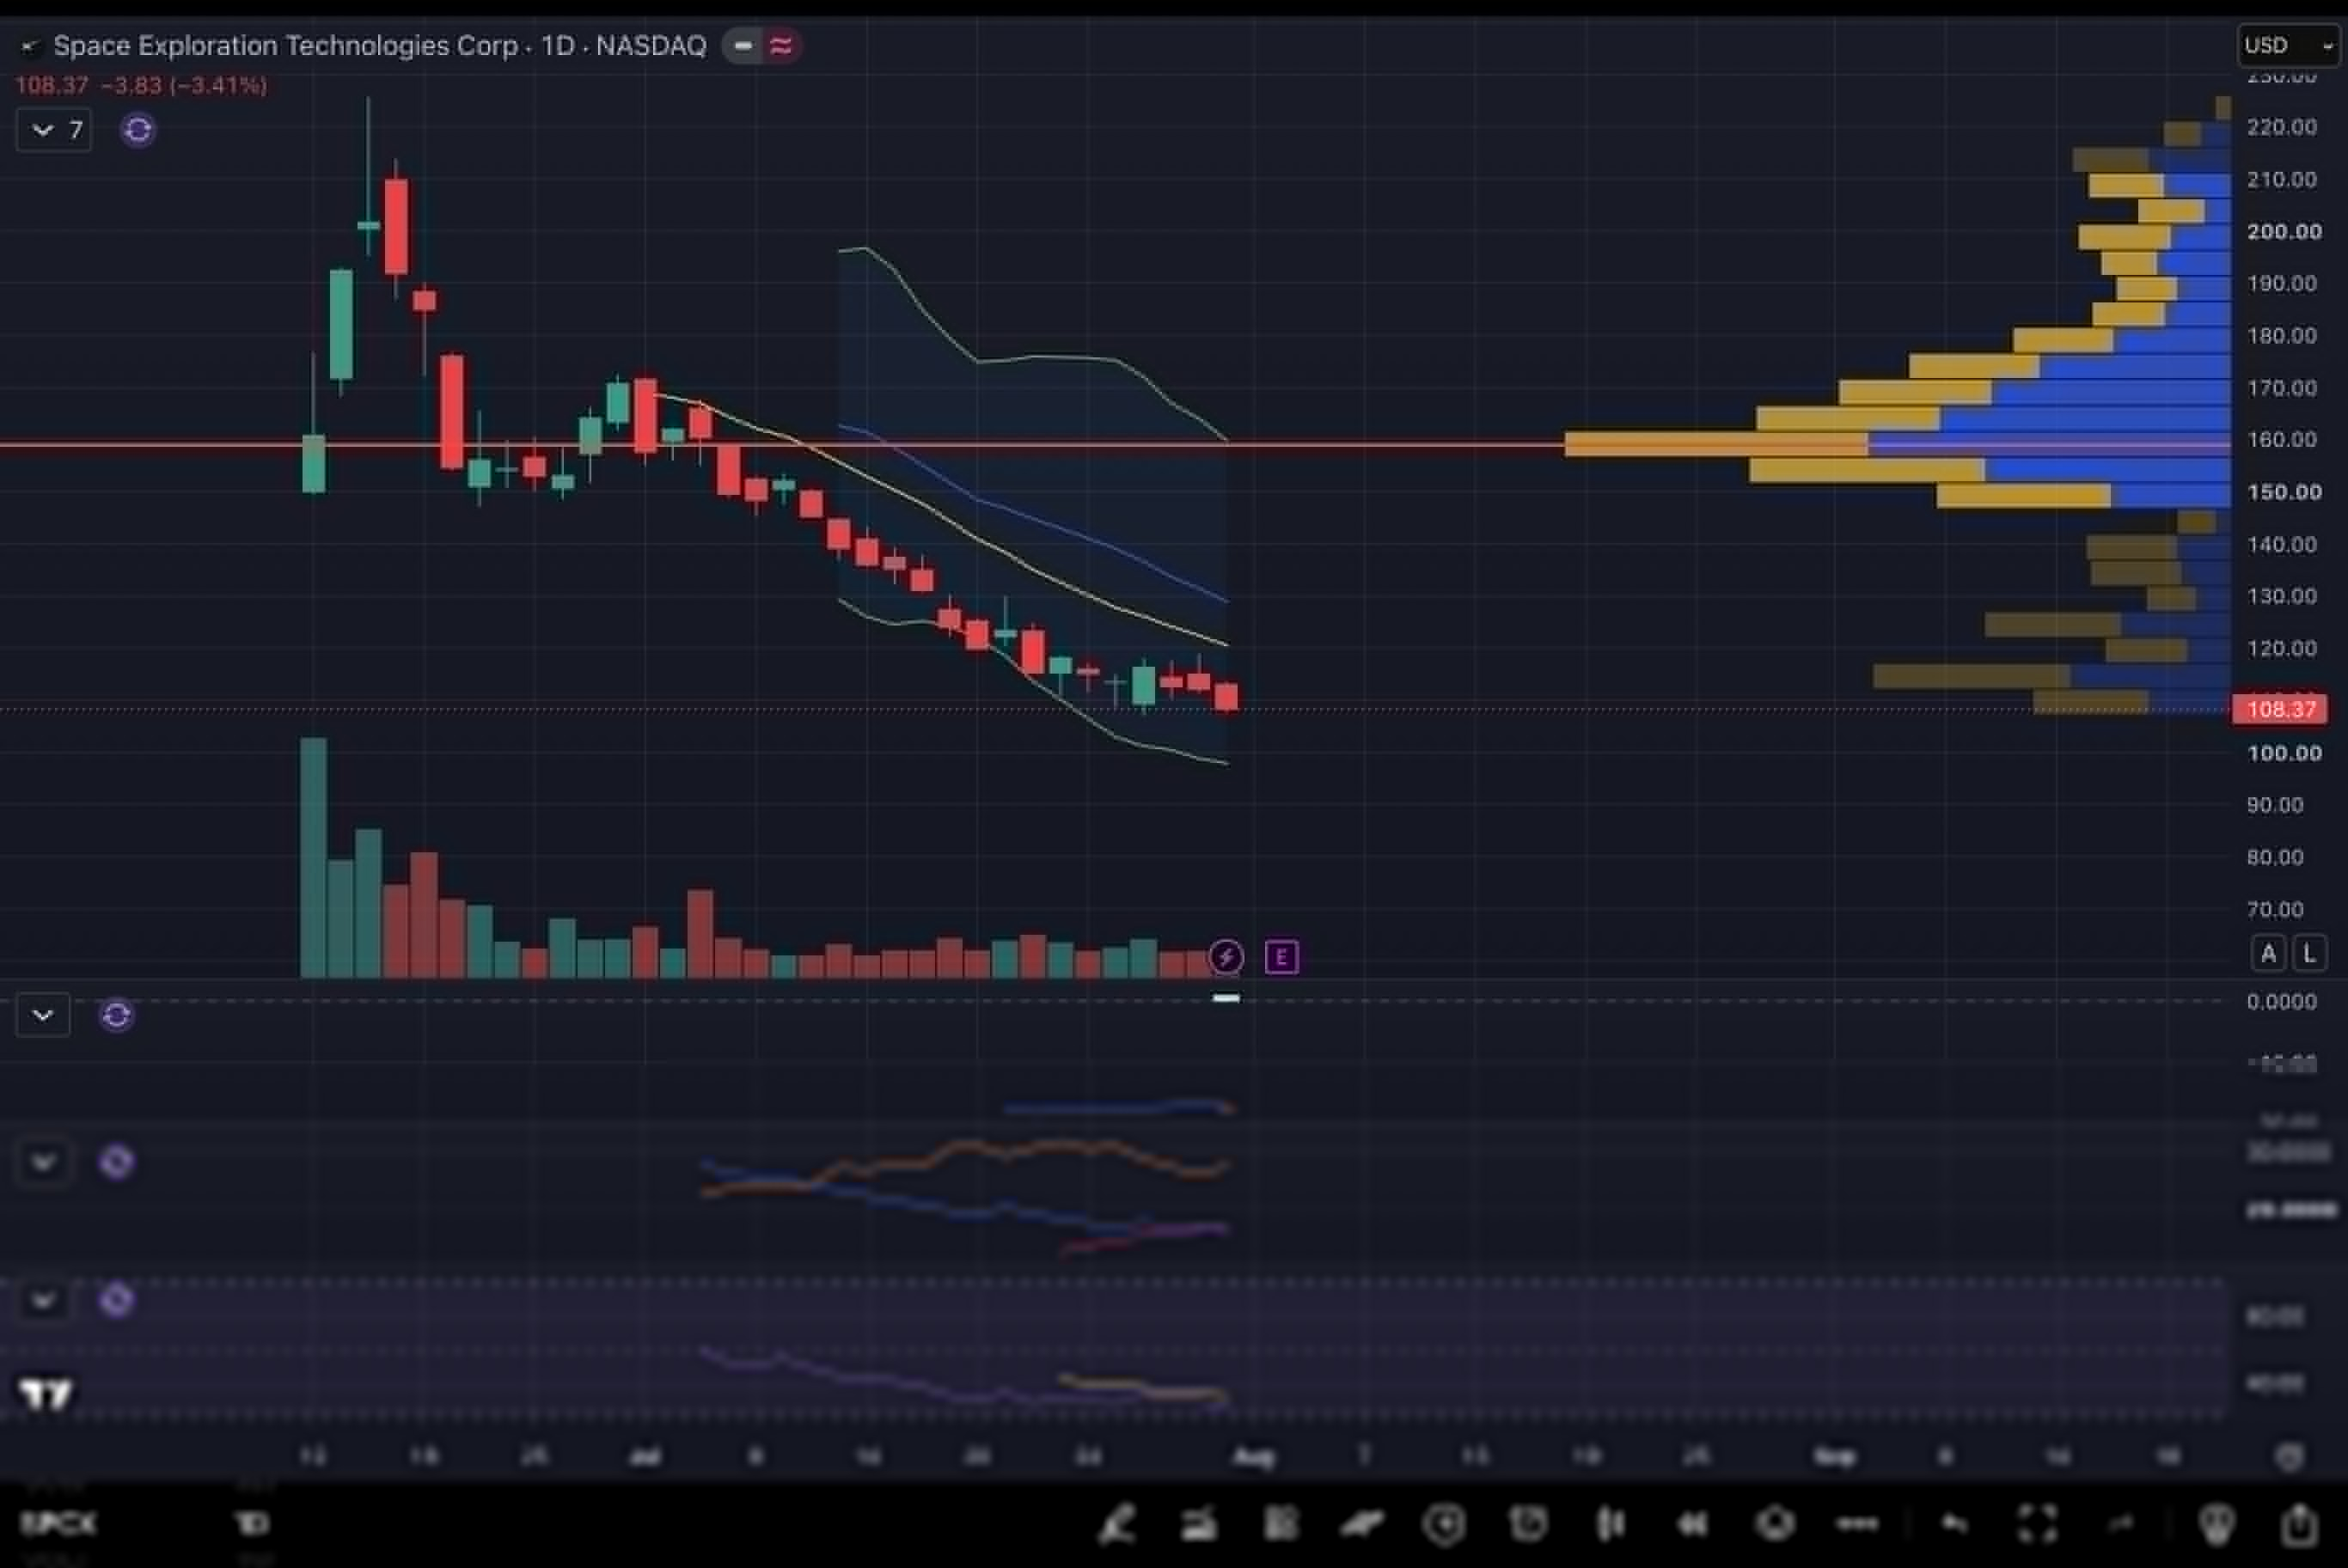Open the time axis settings icon
The height and width of the screenshot is (1568, 2348).
[x=2290, y=1456]
